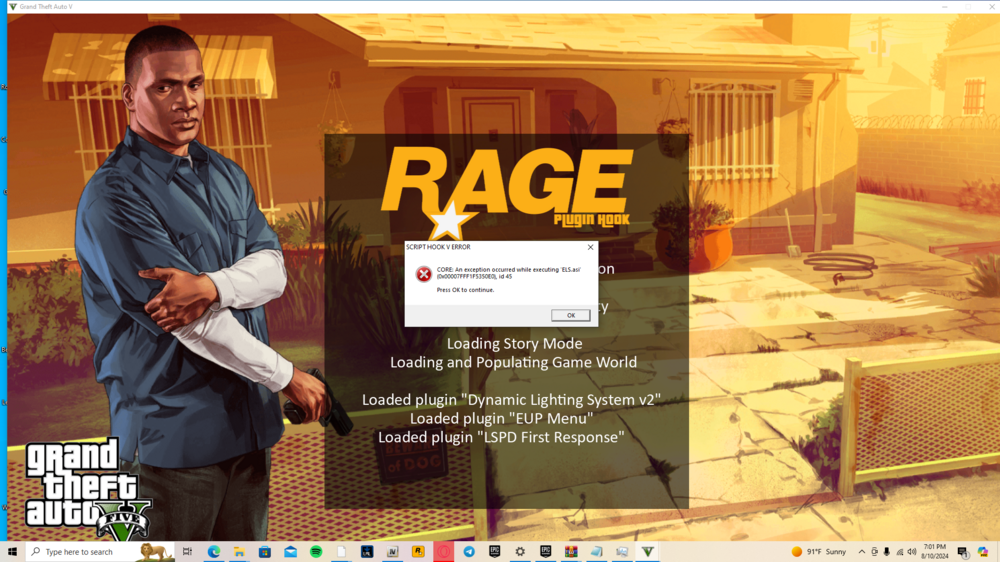
Task: Click the red error icon in the dialog
Action: 423,274
